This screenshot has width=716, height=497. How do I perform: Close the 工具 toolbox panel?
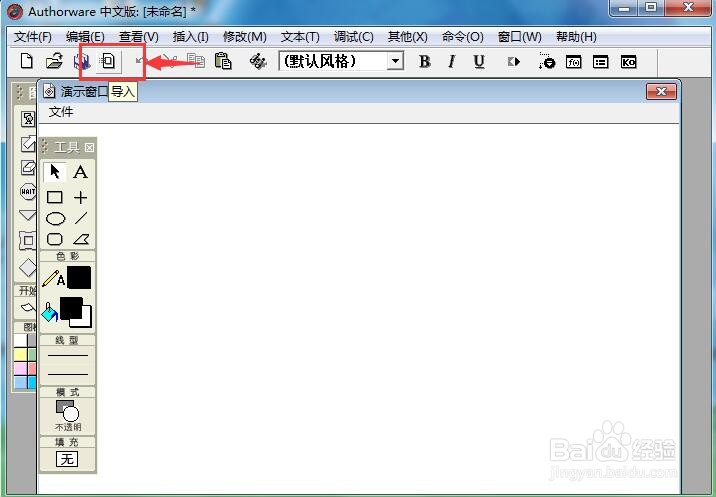[x=90, y=147]
